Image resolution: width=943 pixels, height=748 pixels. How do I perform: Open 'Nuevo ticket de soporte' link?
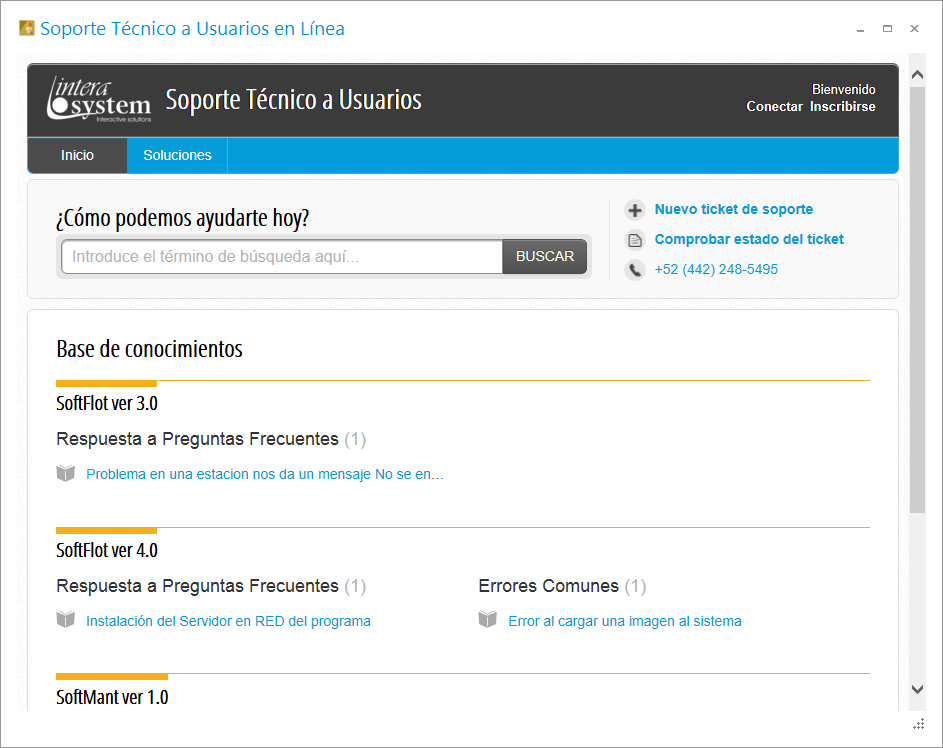[733, 210]
